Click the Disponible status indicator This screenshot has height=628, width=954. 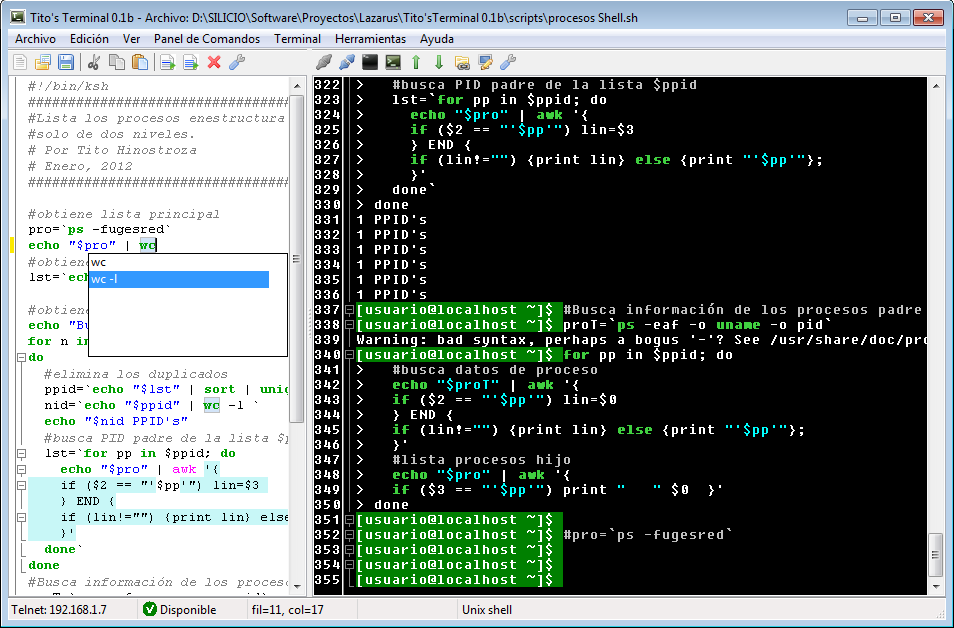tap(180, 609)
